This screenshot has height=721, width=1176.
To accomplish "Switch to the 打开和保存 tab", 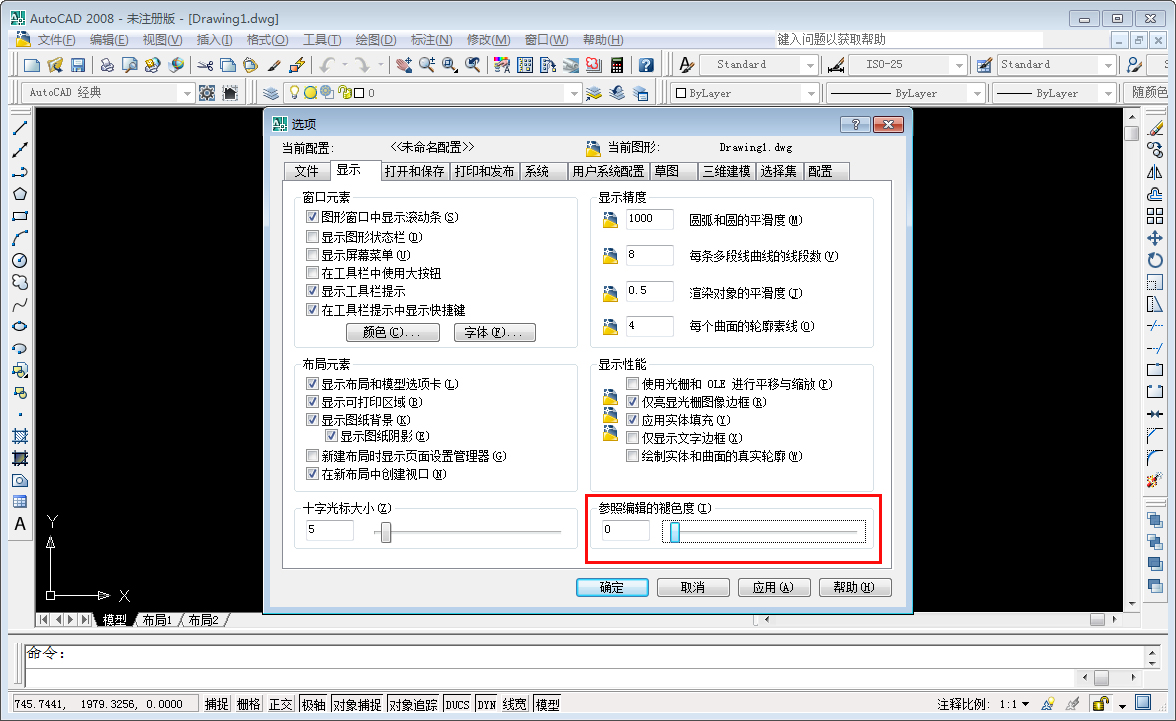I will pyautogui.click(x=416, y=170).
